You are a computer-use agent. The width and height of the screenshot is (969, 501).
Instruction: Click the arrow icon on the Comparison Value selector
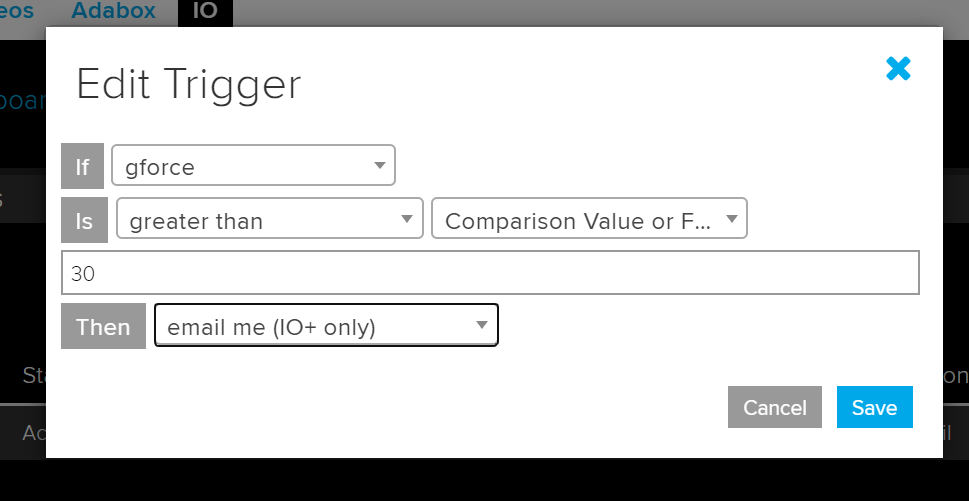tap(732, 219)
